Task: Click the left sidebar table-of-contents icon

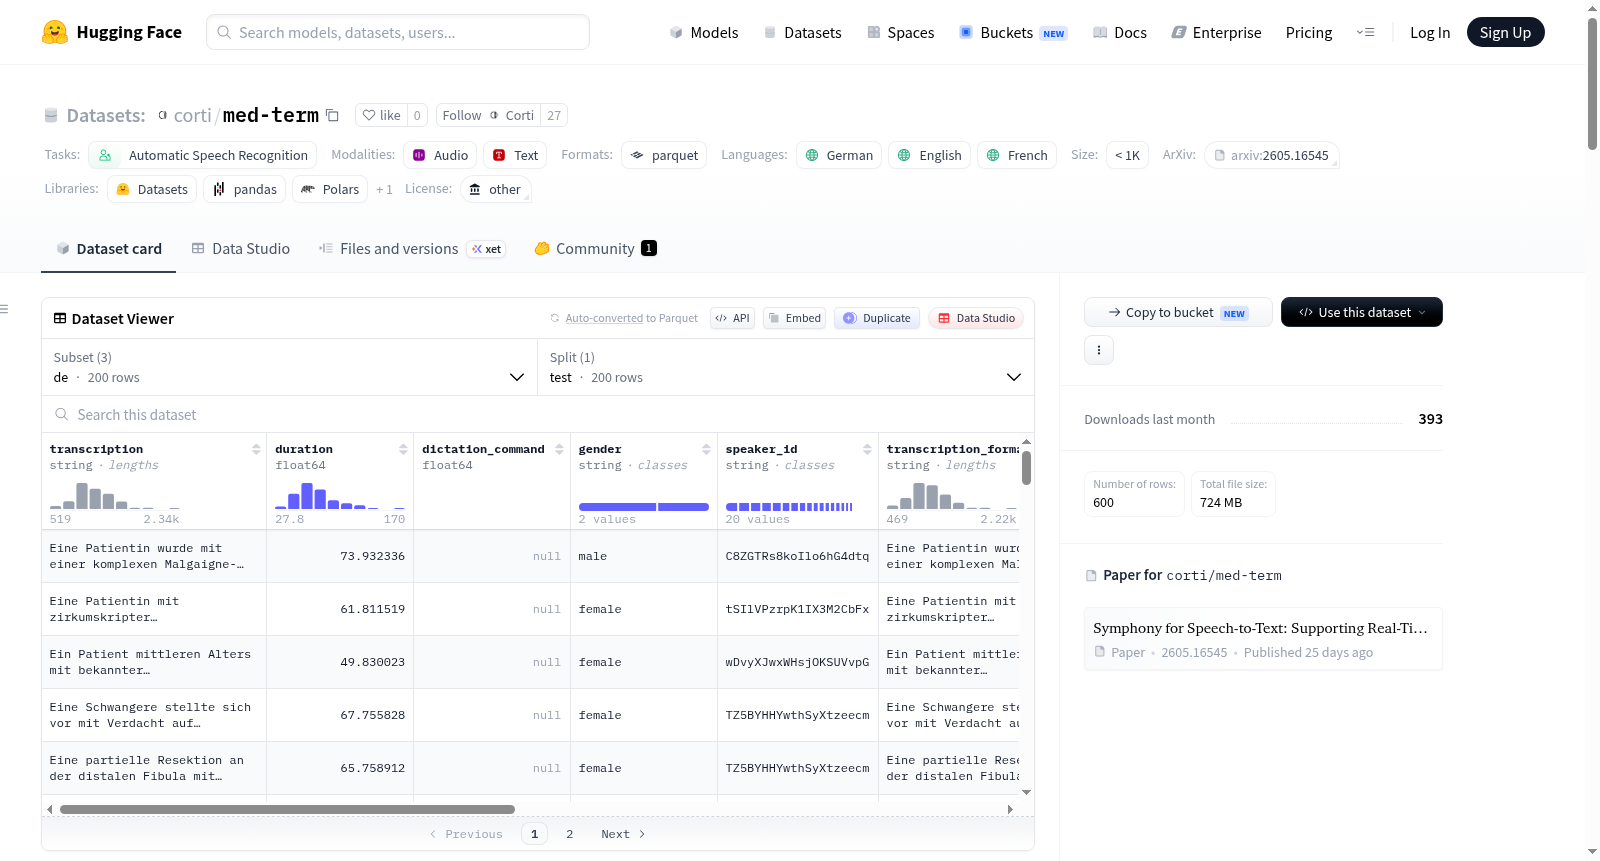Action: (x=4, y=309)
